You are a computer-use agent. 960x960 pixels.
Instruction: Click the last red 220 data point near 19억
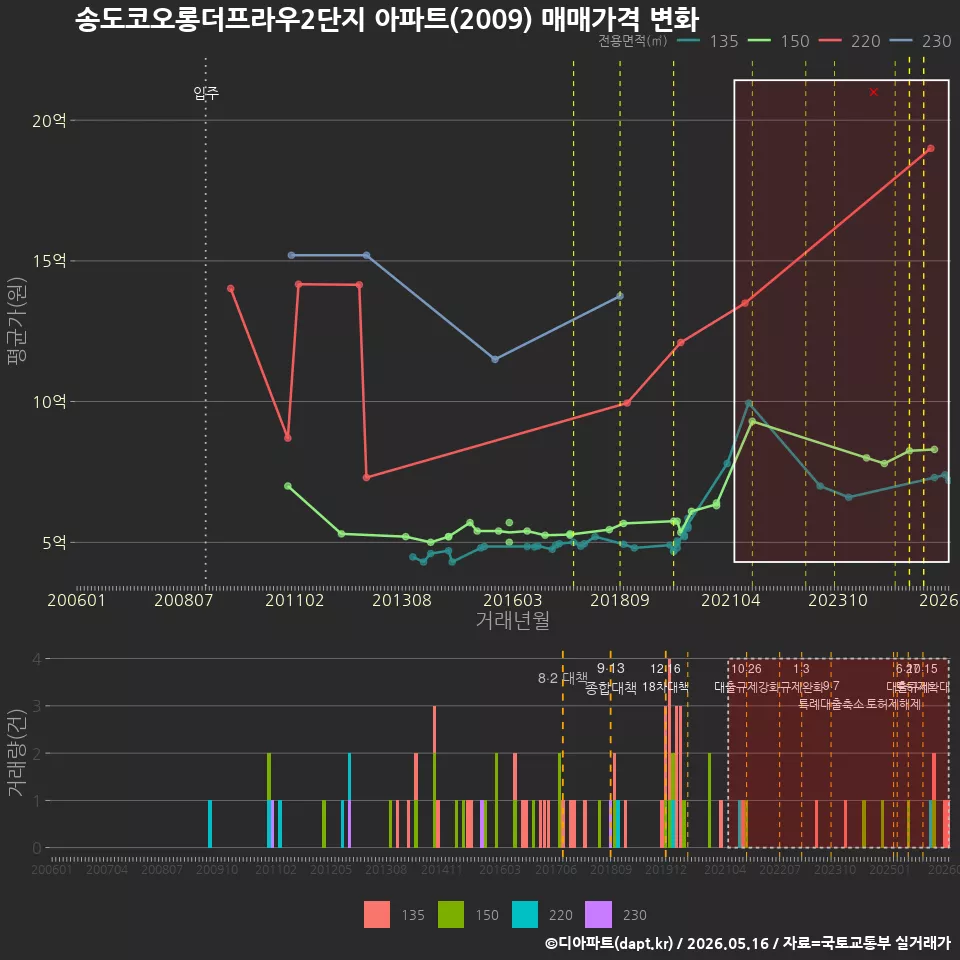931,148
